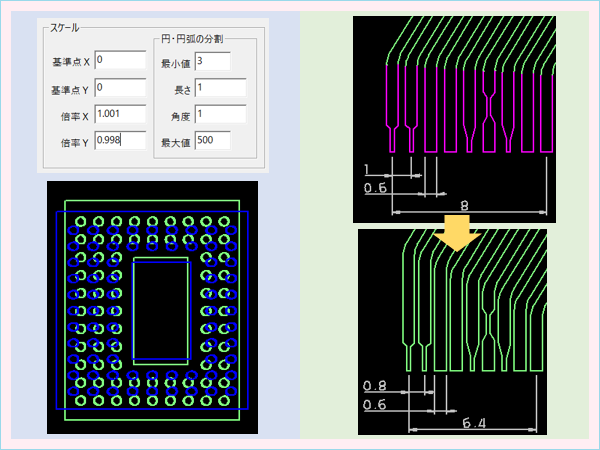Click the 基準点 Y input field
The image size is (600, 450).
tap(120, 88)
